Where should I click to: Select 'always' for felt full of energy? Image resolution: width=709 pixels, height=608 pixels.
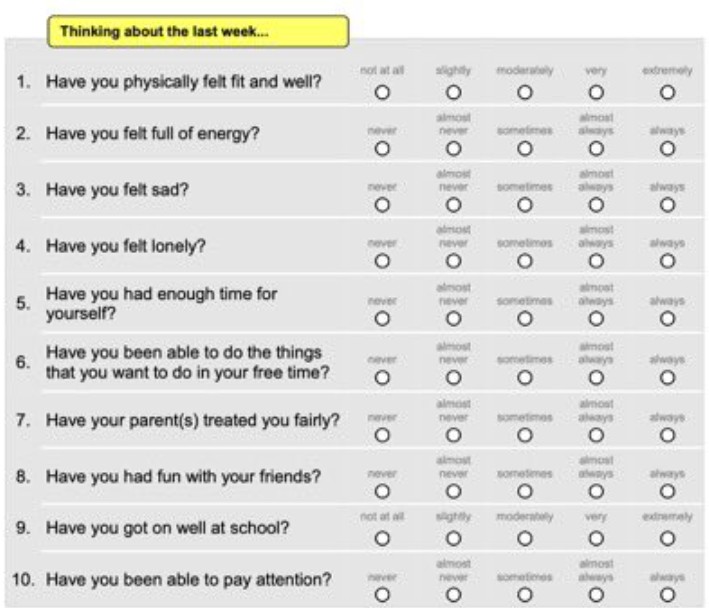667,148
